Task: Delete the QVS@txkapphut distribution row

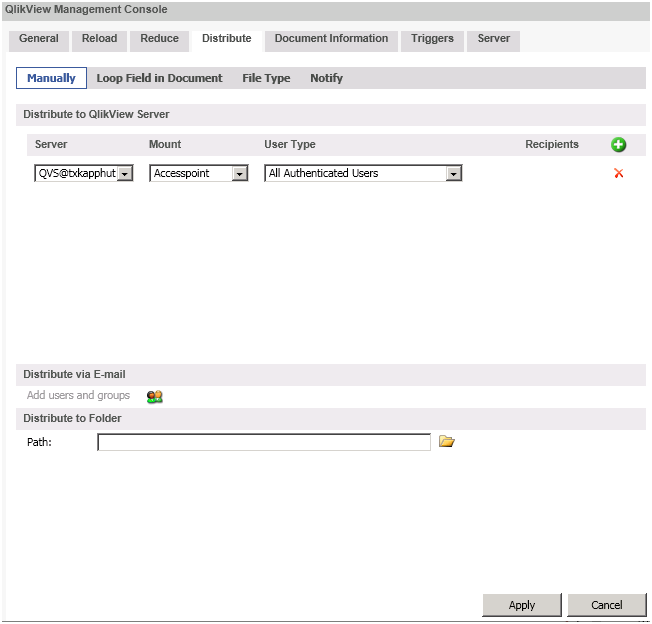Action: click(x=618, y=173)
